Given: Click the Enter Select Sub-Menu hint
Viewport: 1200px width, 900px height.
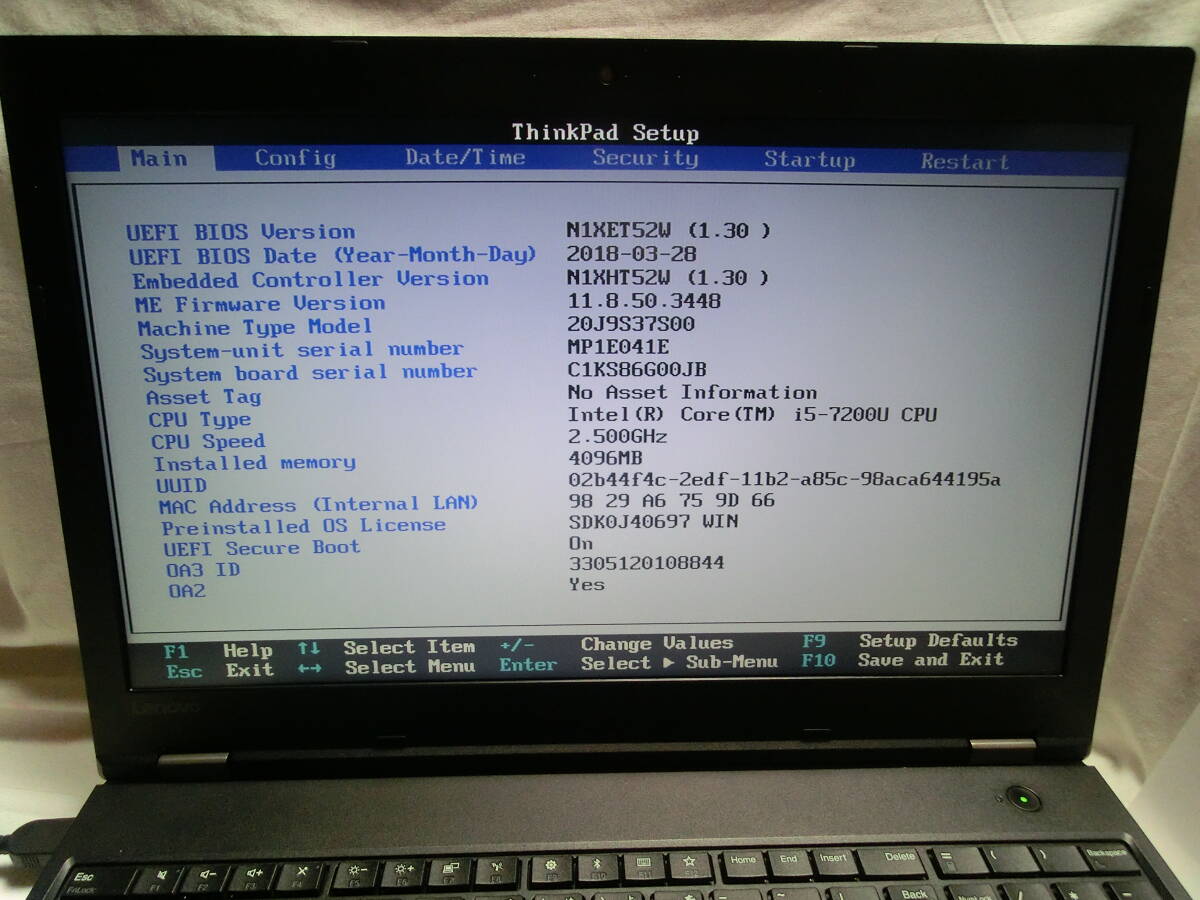Looking at the screenshot, I should point(639,663).
